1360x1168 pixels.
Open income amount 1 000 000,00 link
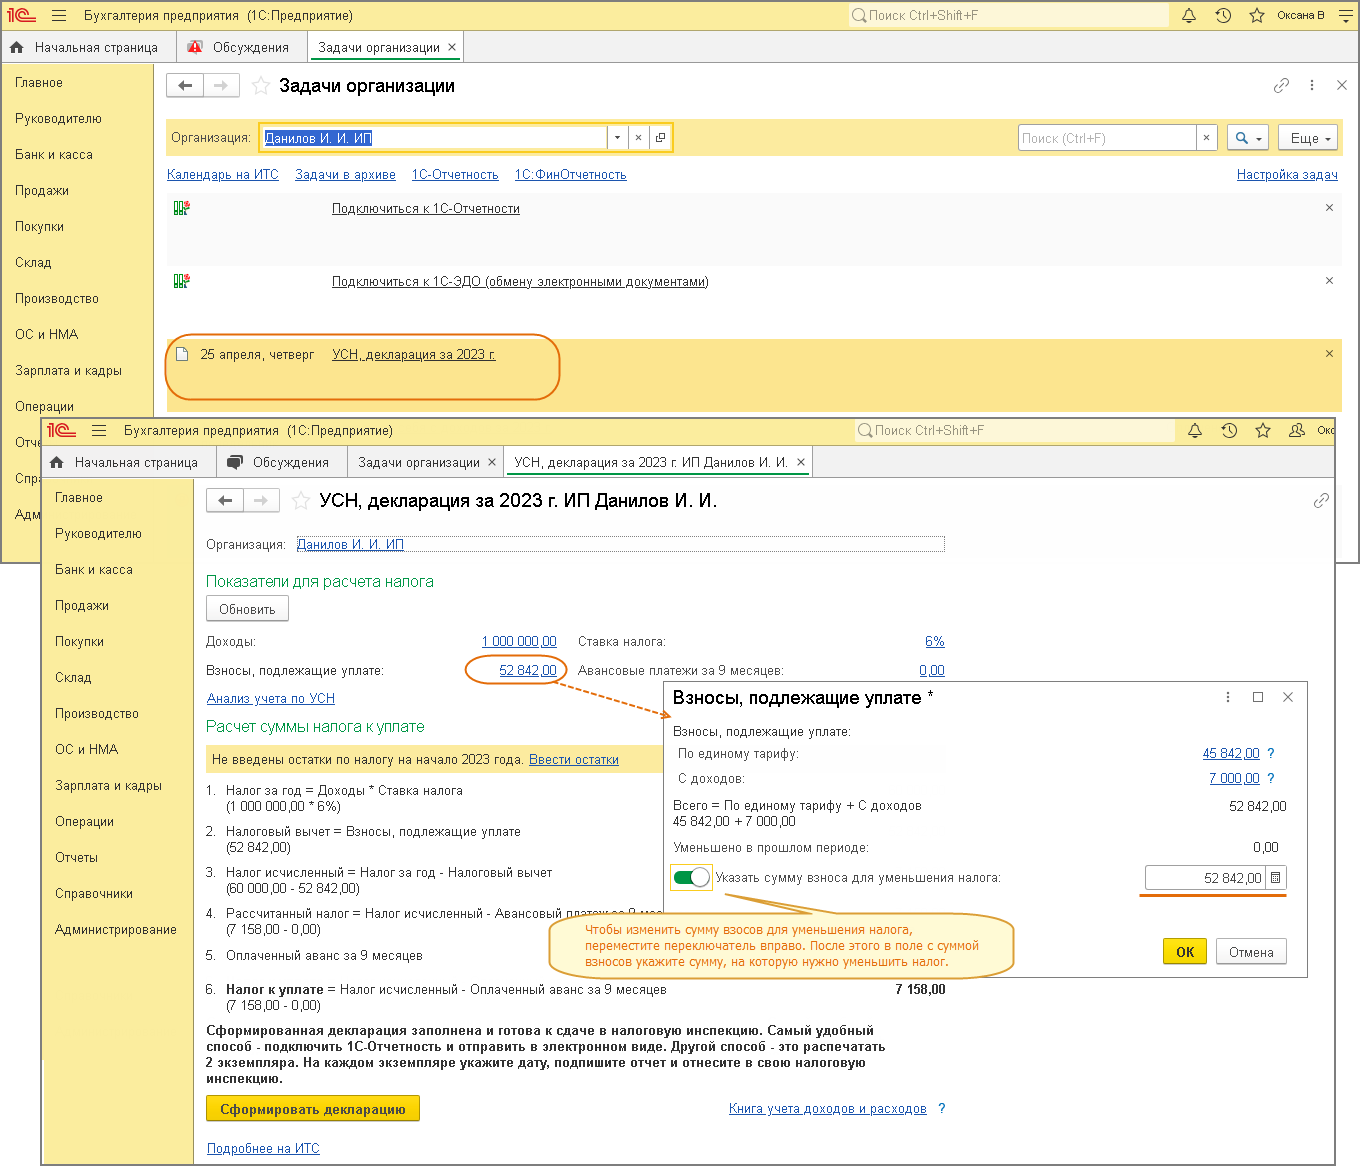tap(519, 642)
